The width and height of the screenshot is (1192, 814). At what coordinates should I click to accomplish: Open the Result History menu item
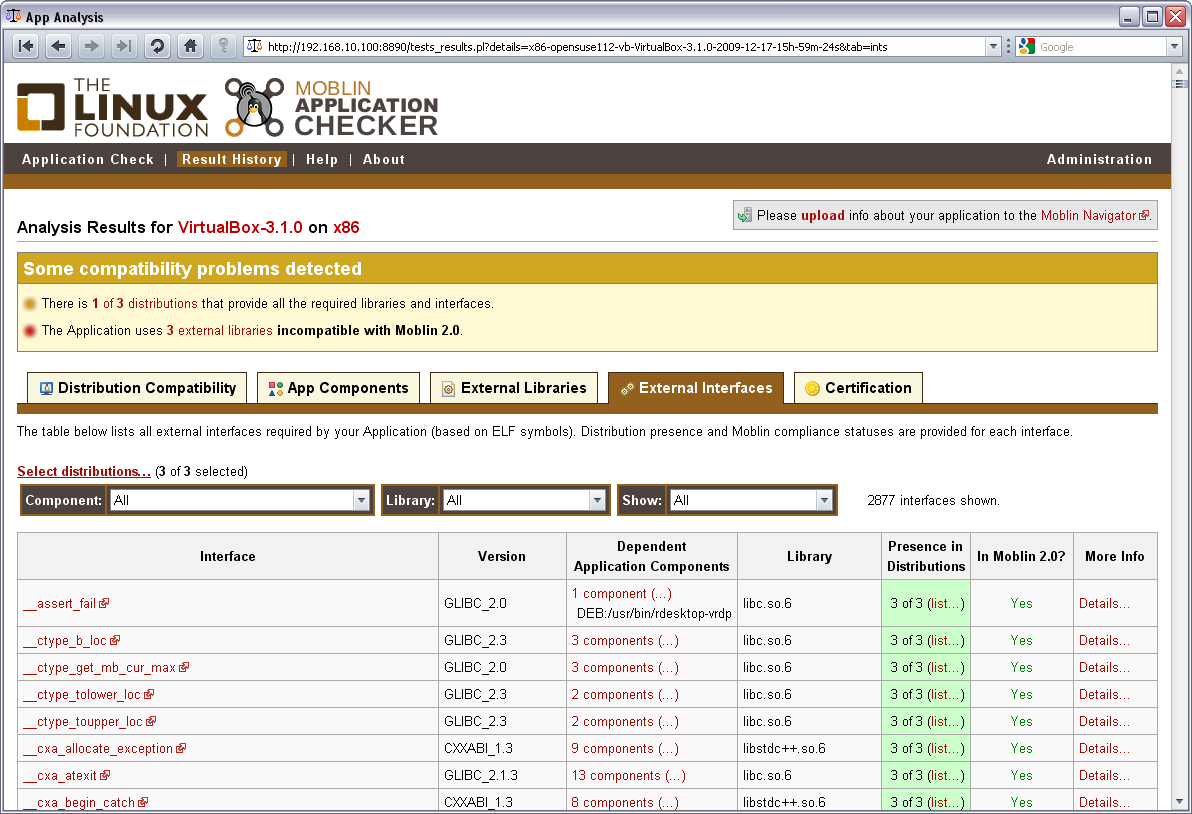tap(231, 160)
